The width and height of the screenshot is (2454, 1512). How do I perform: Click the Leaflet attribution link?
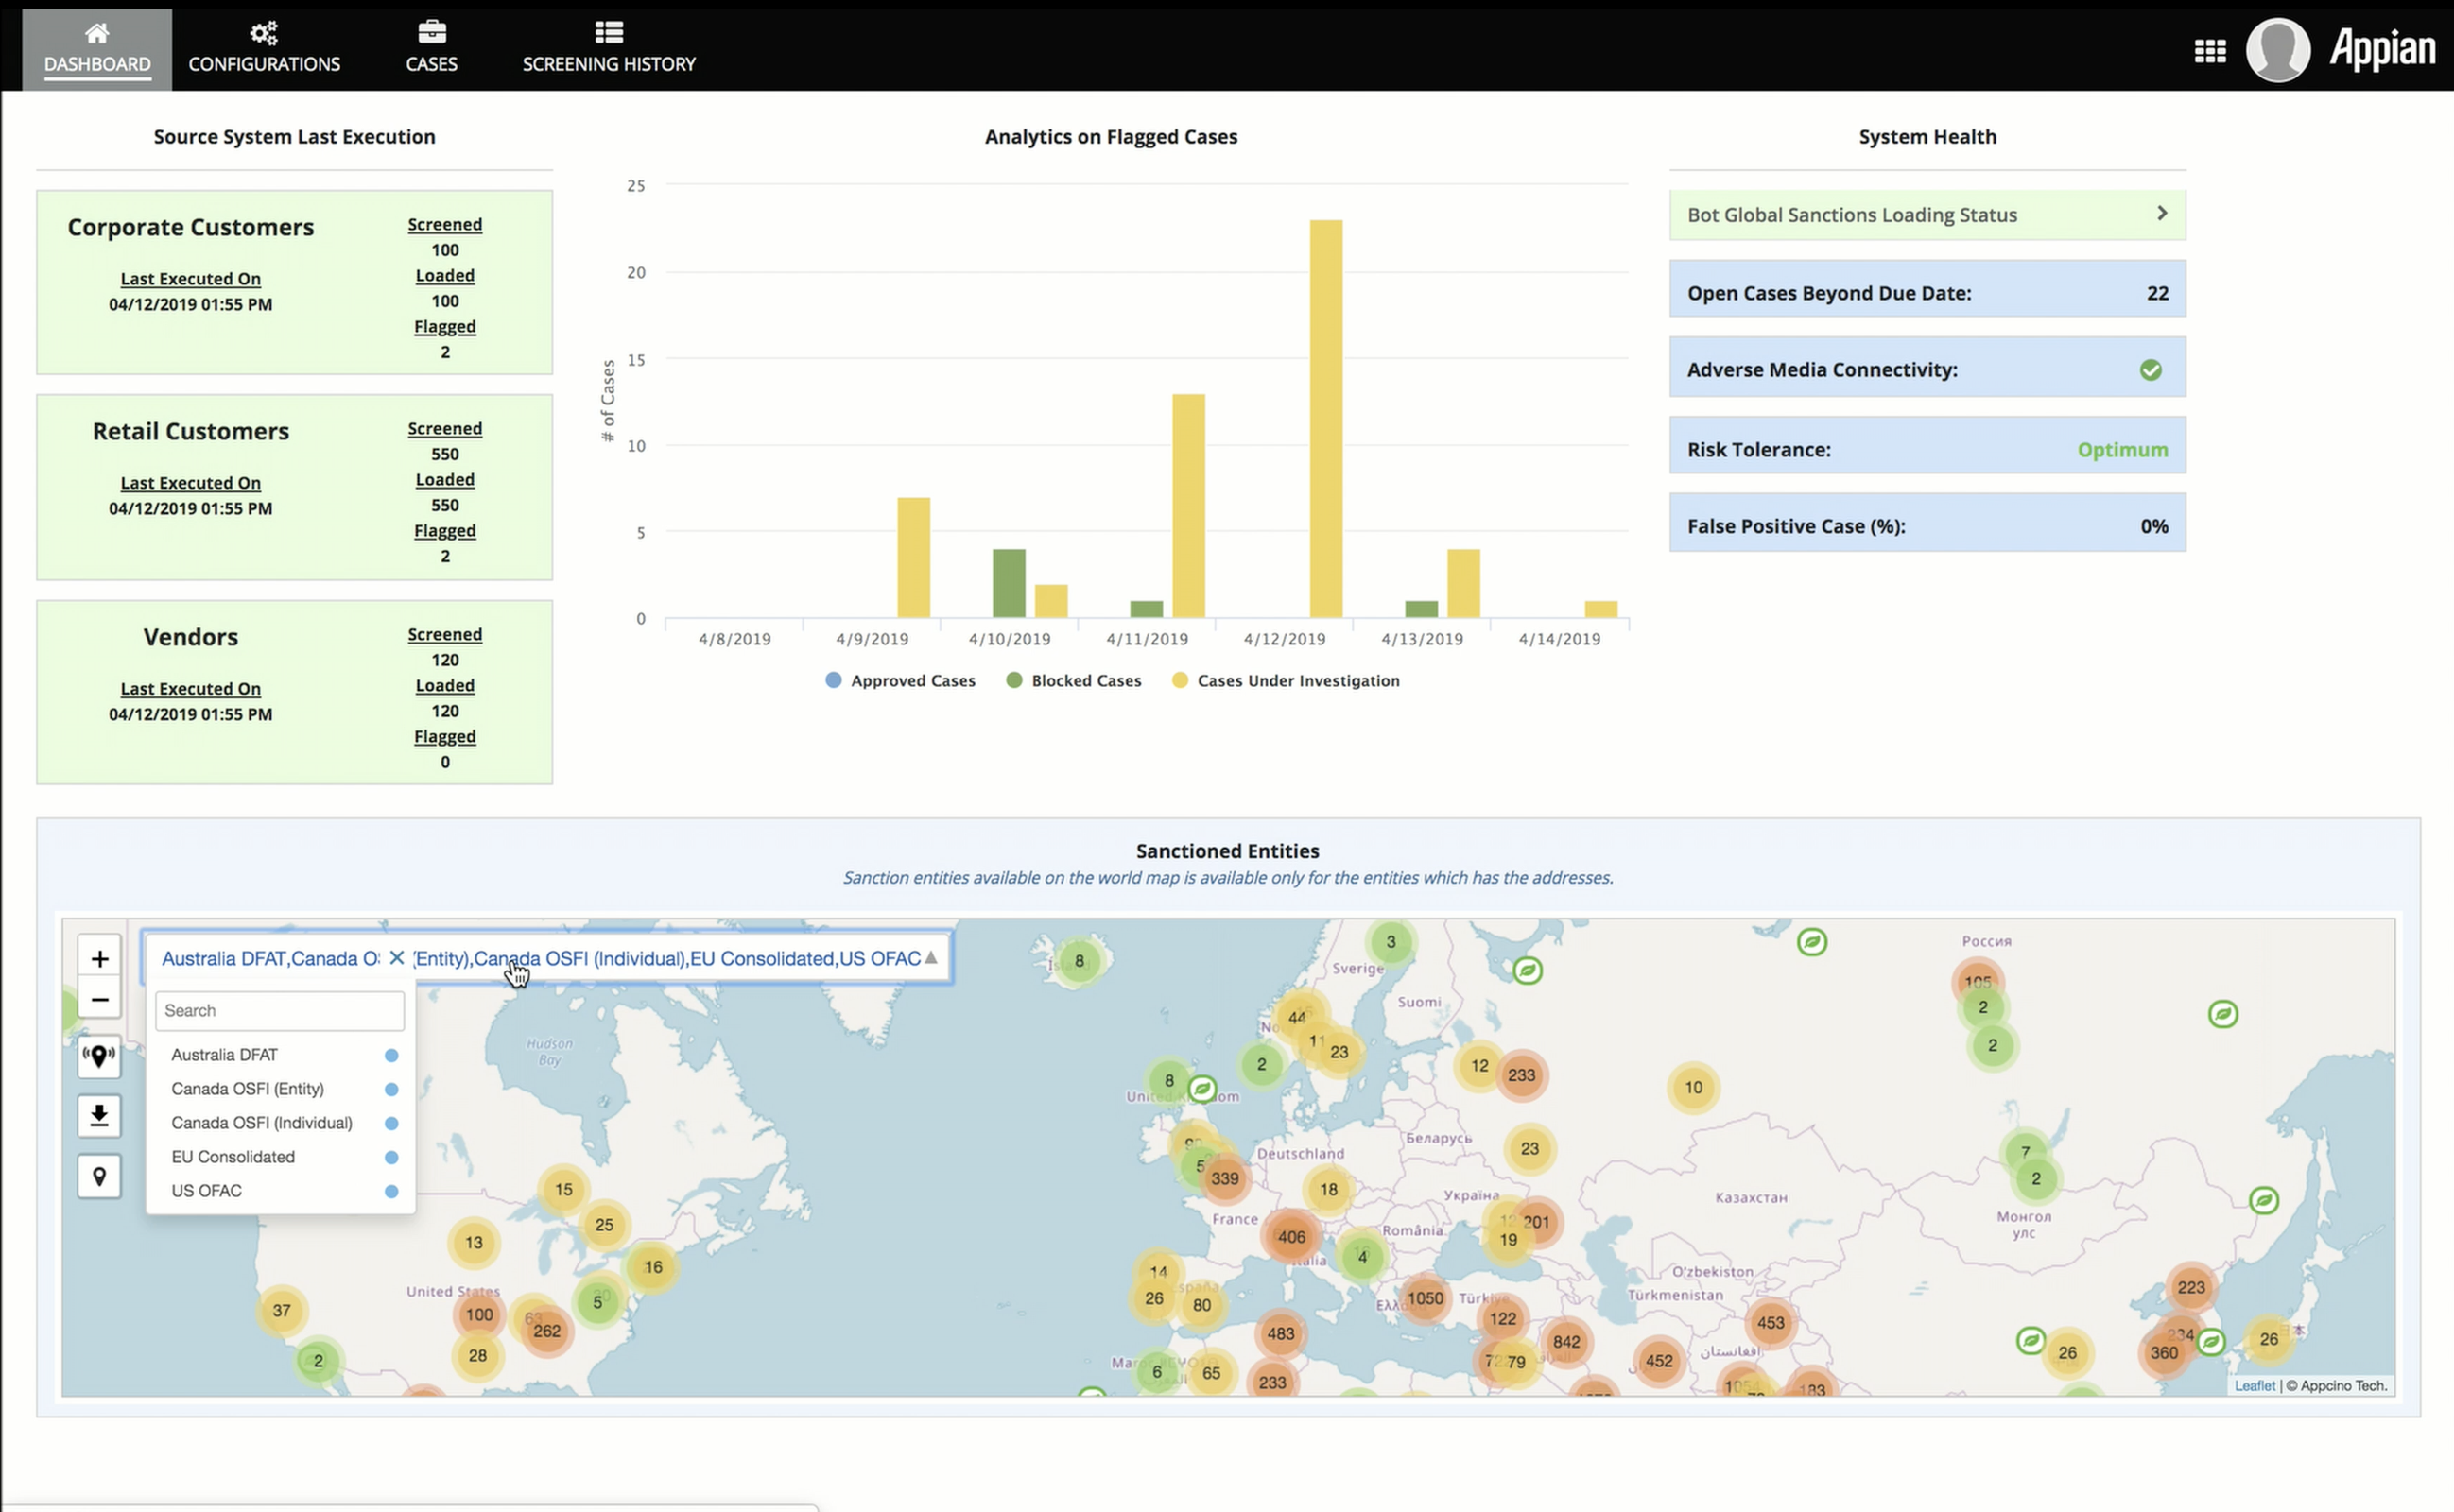click(2254, 1386)
